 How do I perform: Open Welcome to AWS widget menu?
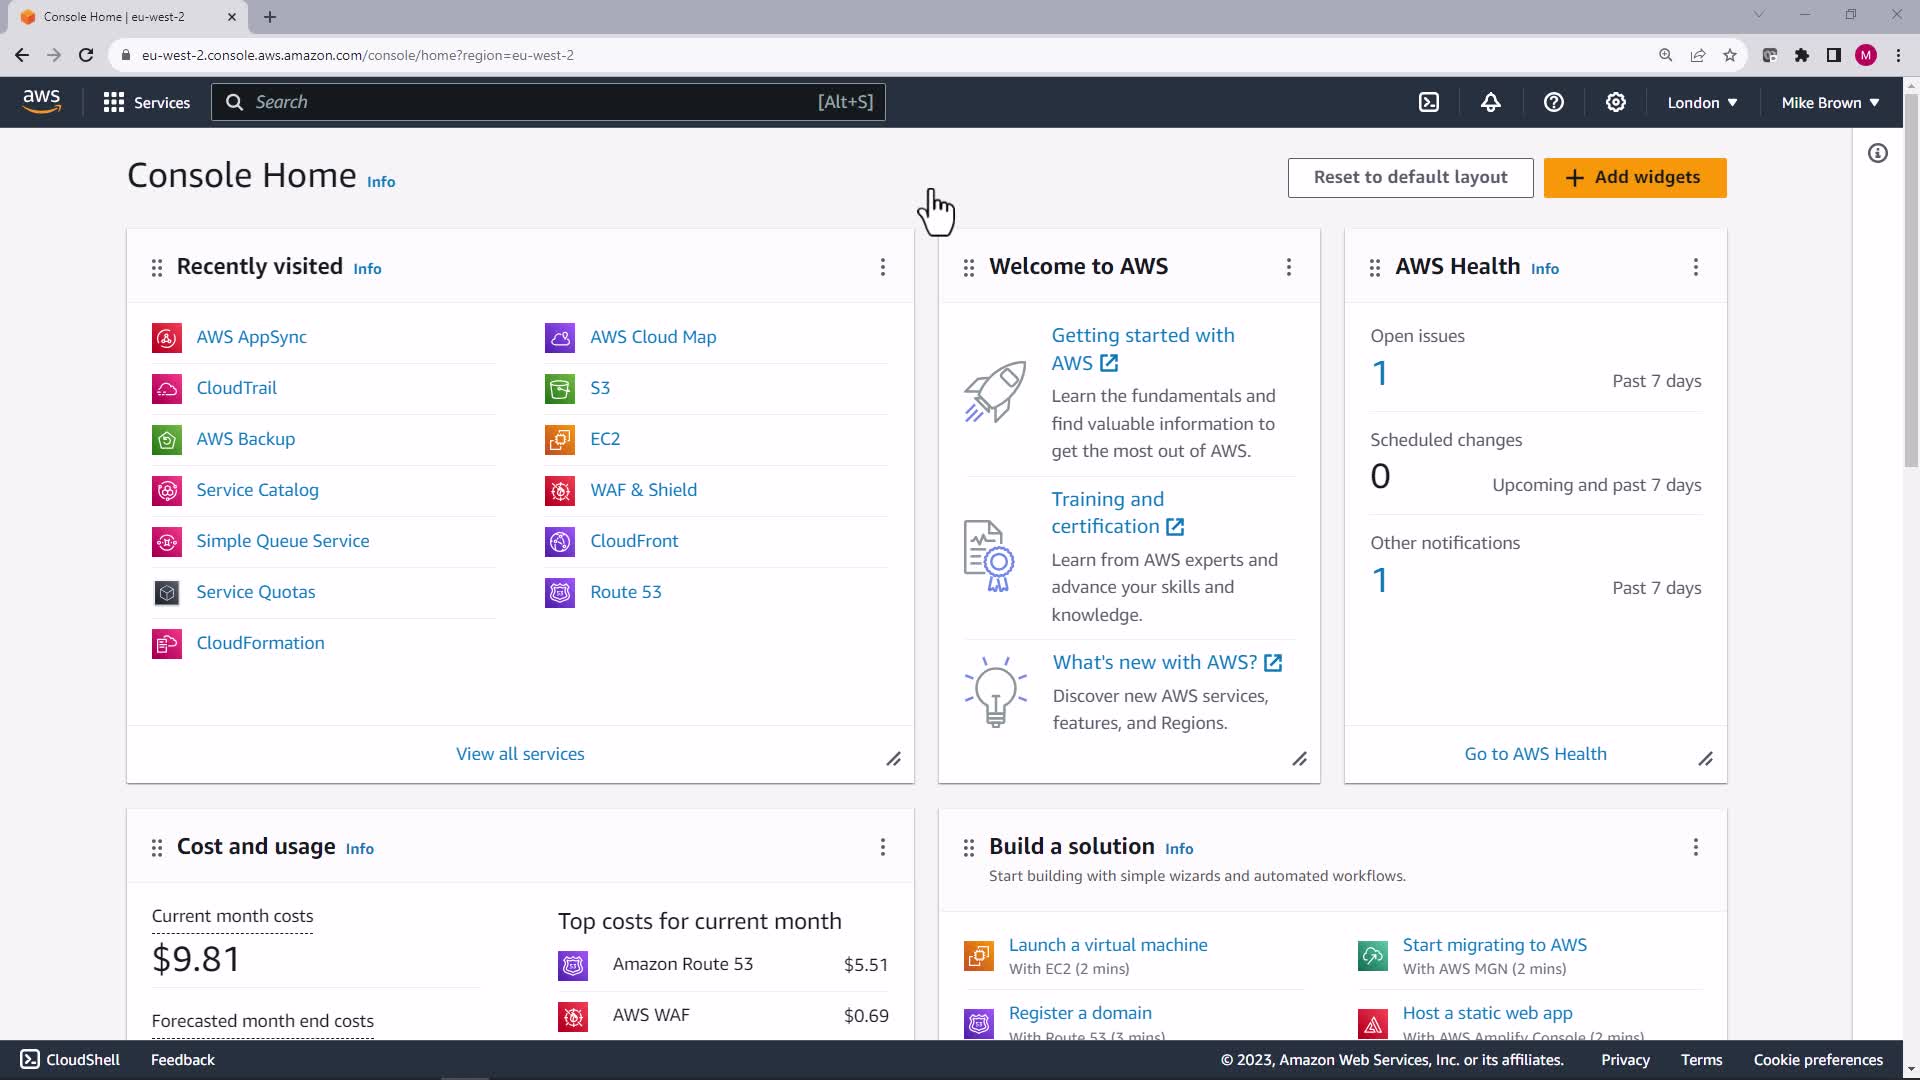tap(1288, 267)
